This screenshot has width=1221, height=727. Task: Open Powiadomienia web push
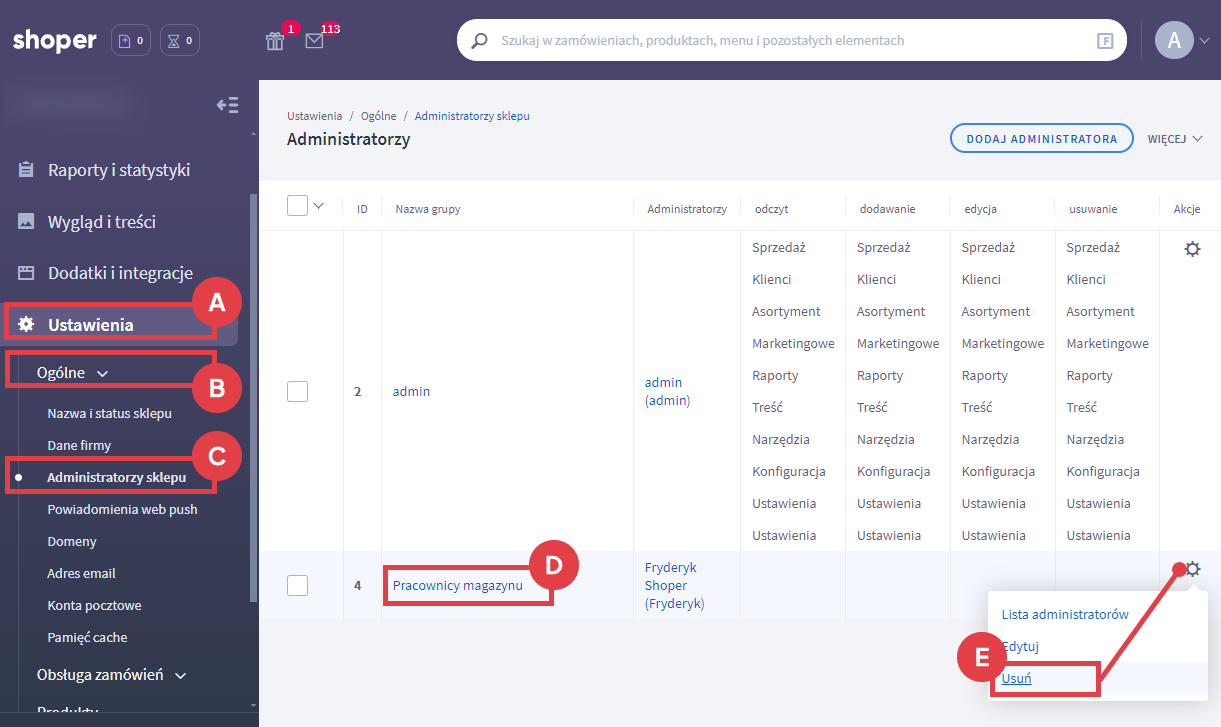point(122,509)
